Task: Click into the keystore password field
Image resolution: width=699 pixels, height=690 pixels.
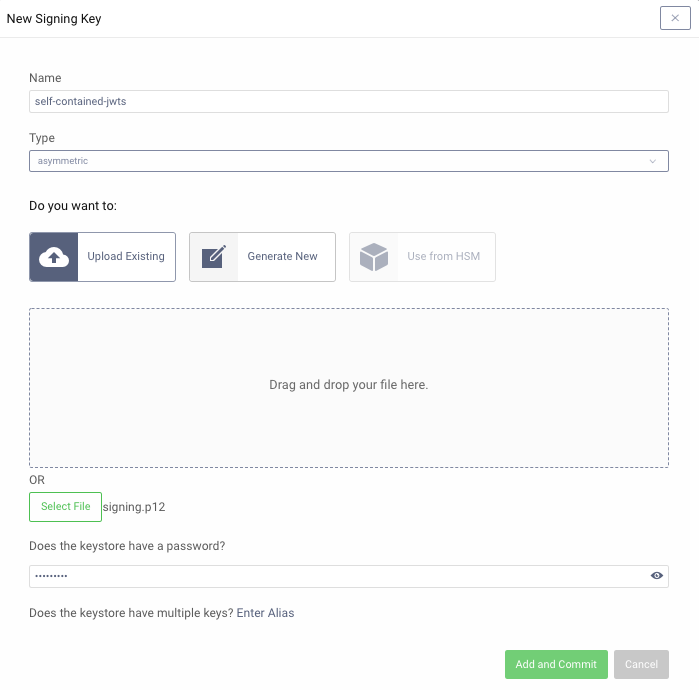Action: coord(335,576)
